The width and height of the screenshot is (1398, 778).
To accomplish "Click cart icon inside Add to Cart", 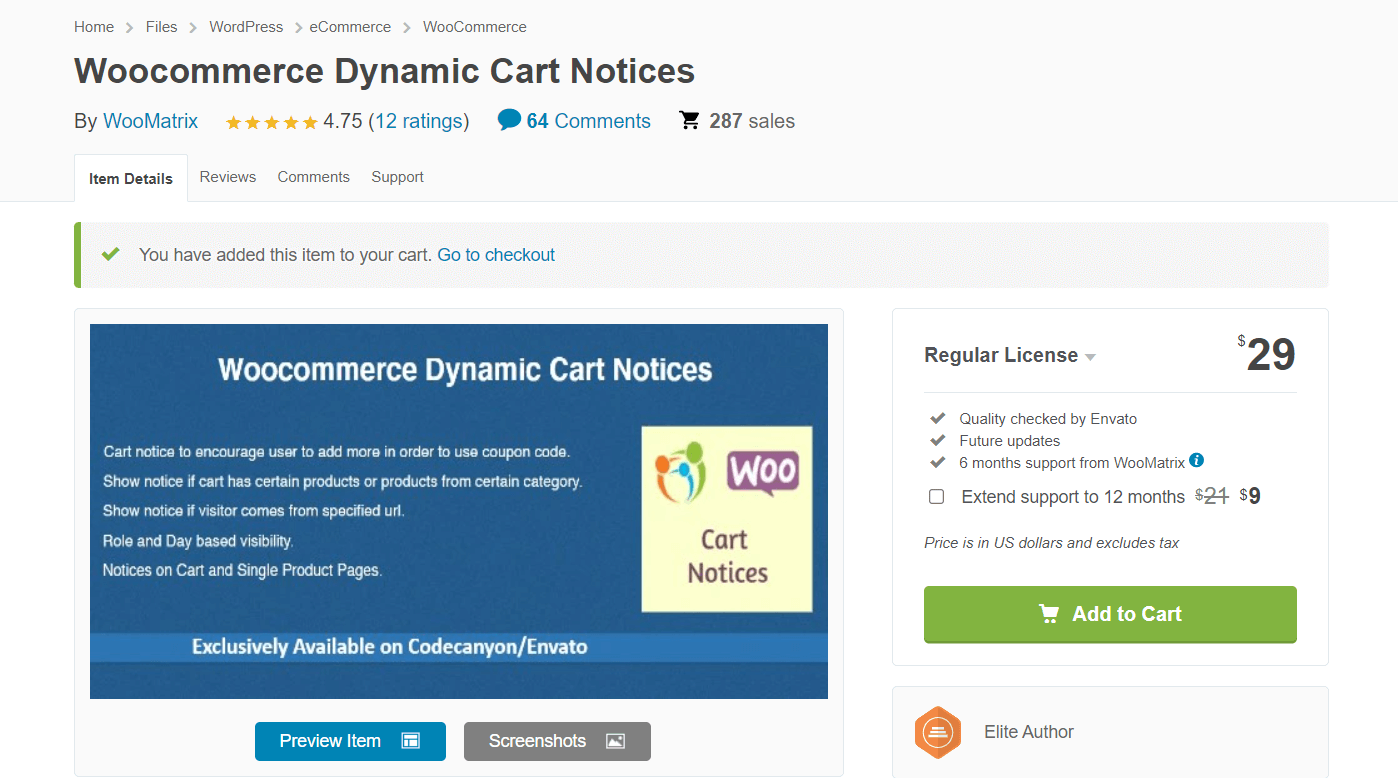I will (1049, 614).
